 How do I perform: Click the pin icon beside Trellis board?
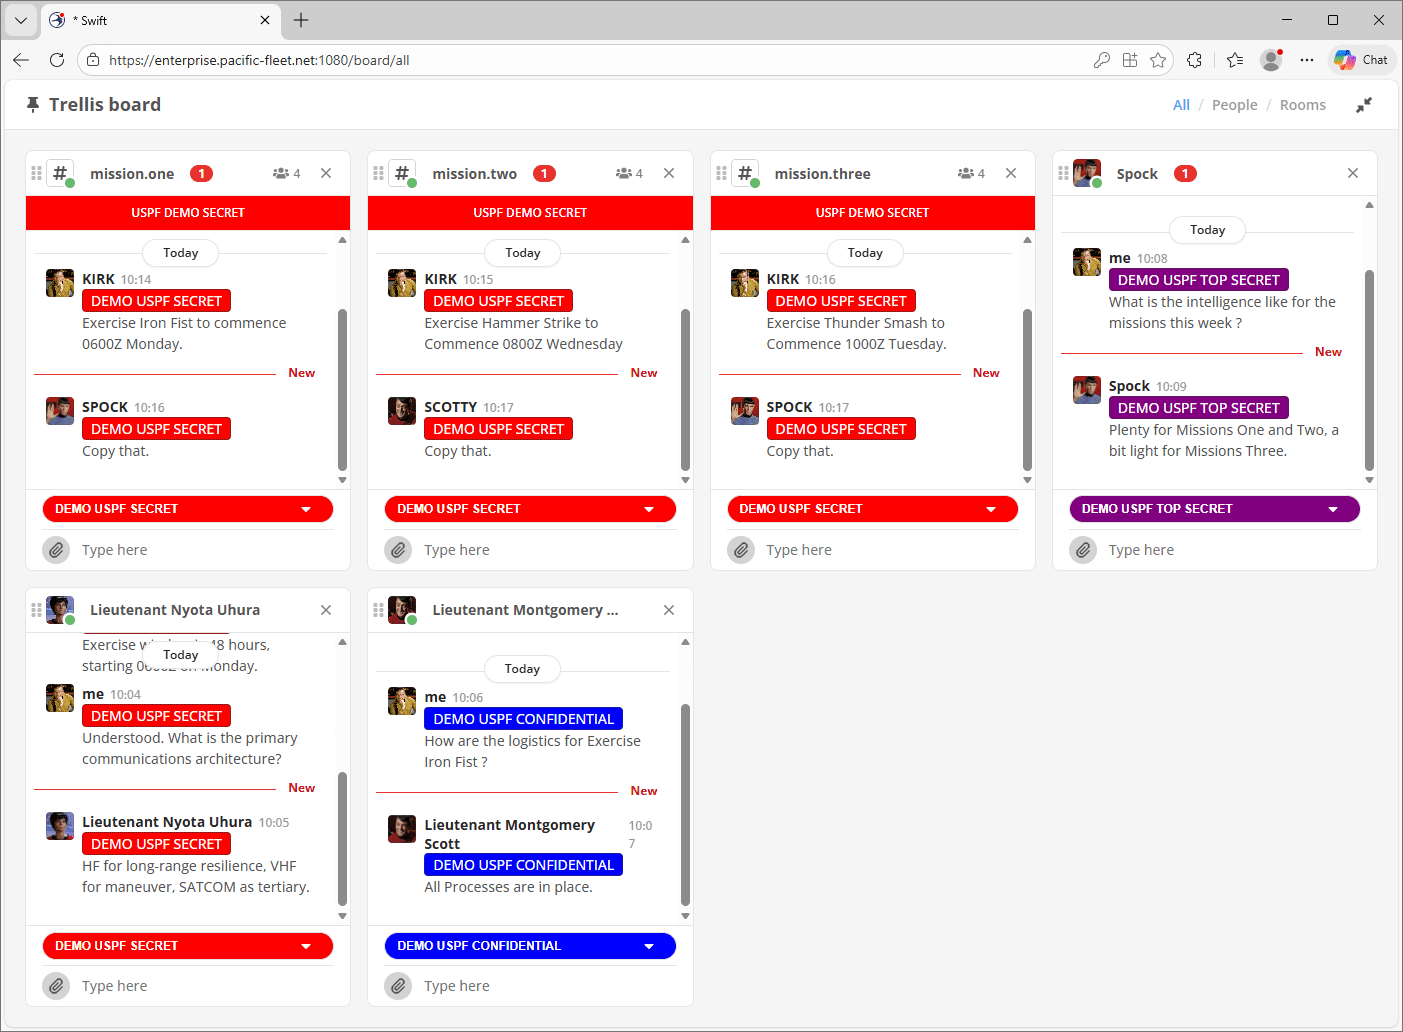(x=33, y=105)
